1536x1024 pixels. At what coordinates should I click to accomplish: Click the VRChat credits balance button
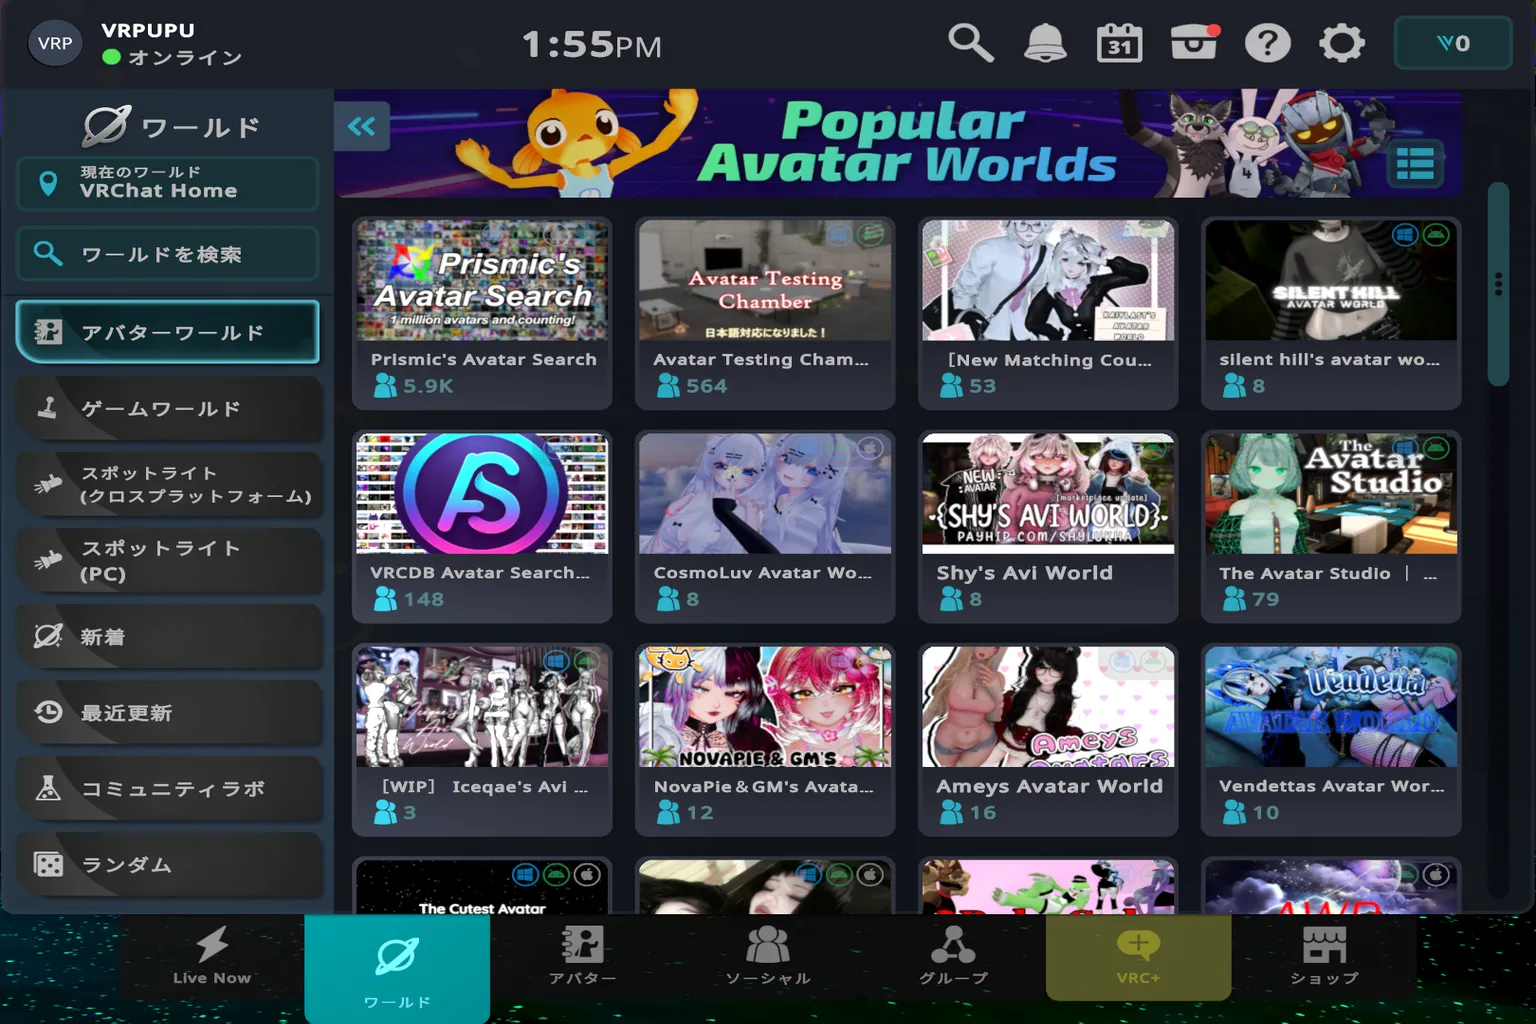coord(1453,43)
